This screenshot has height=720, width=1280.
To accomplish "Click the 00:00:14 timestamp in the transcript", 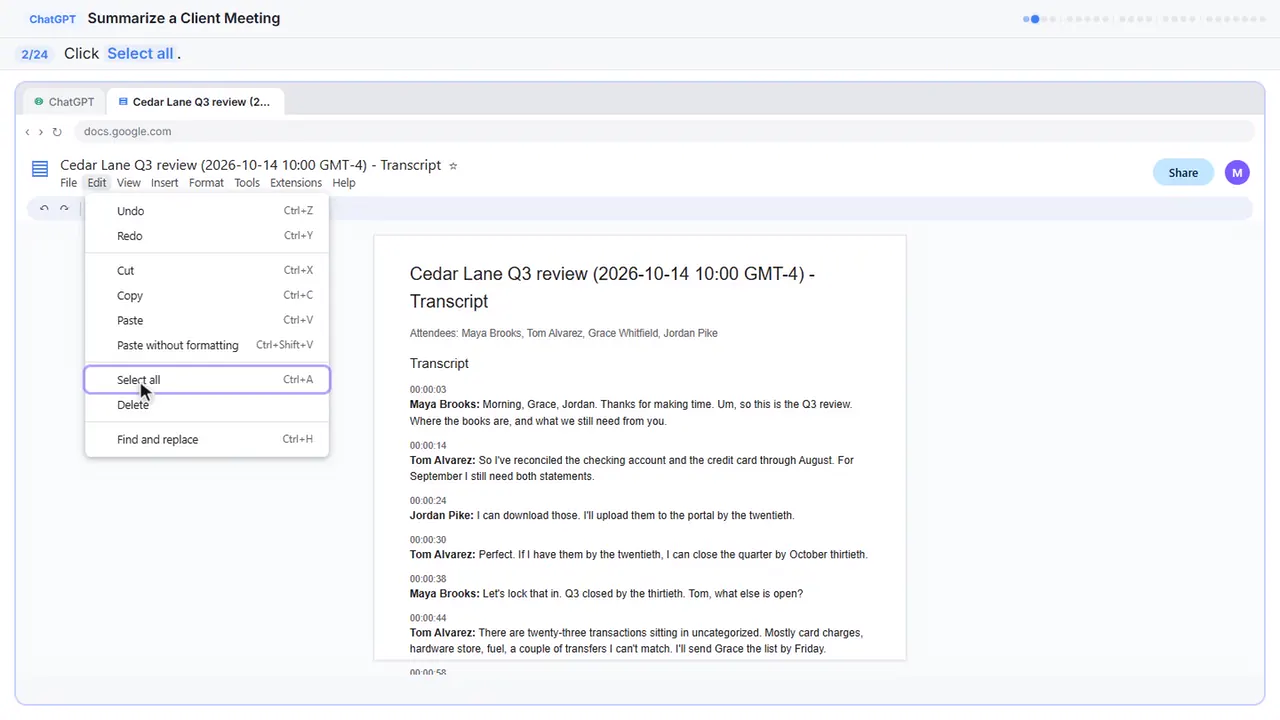I will pos(428,446).
